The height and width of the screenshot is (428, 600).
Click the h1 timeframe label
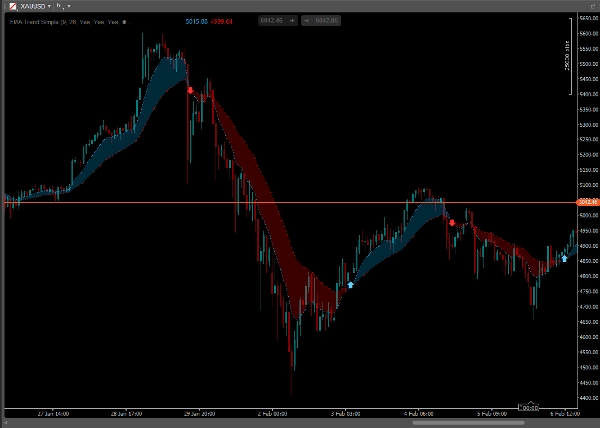(x=60, y=6)
